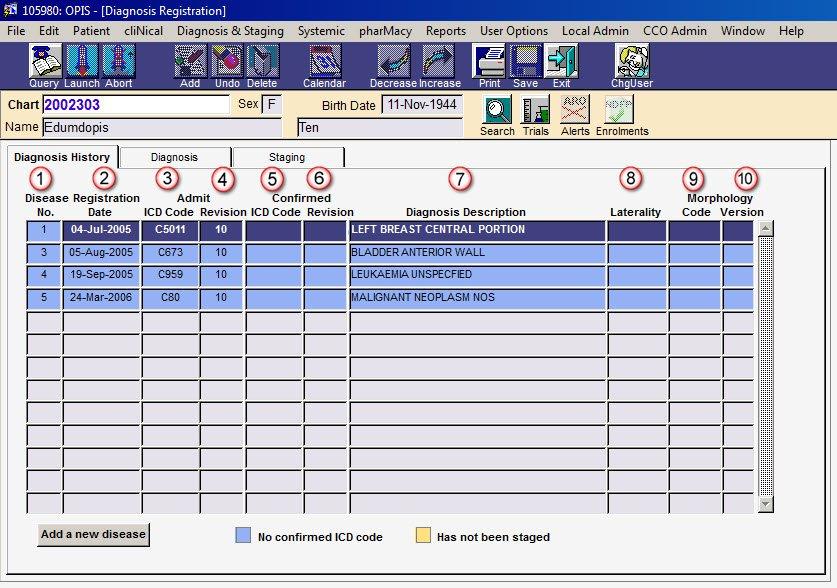Click the Undo eraser icon

point(227,61)
